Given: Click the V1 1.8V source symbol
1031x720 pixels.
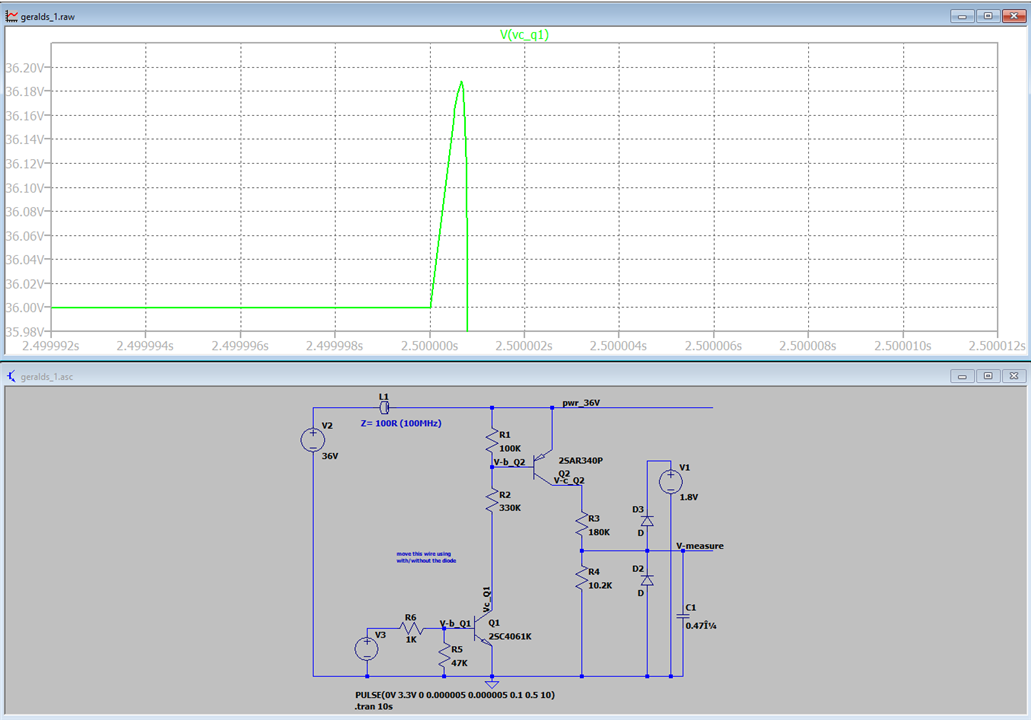Looking at the screenshot, I should click(671, 481).
